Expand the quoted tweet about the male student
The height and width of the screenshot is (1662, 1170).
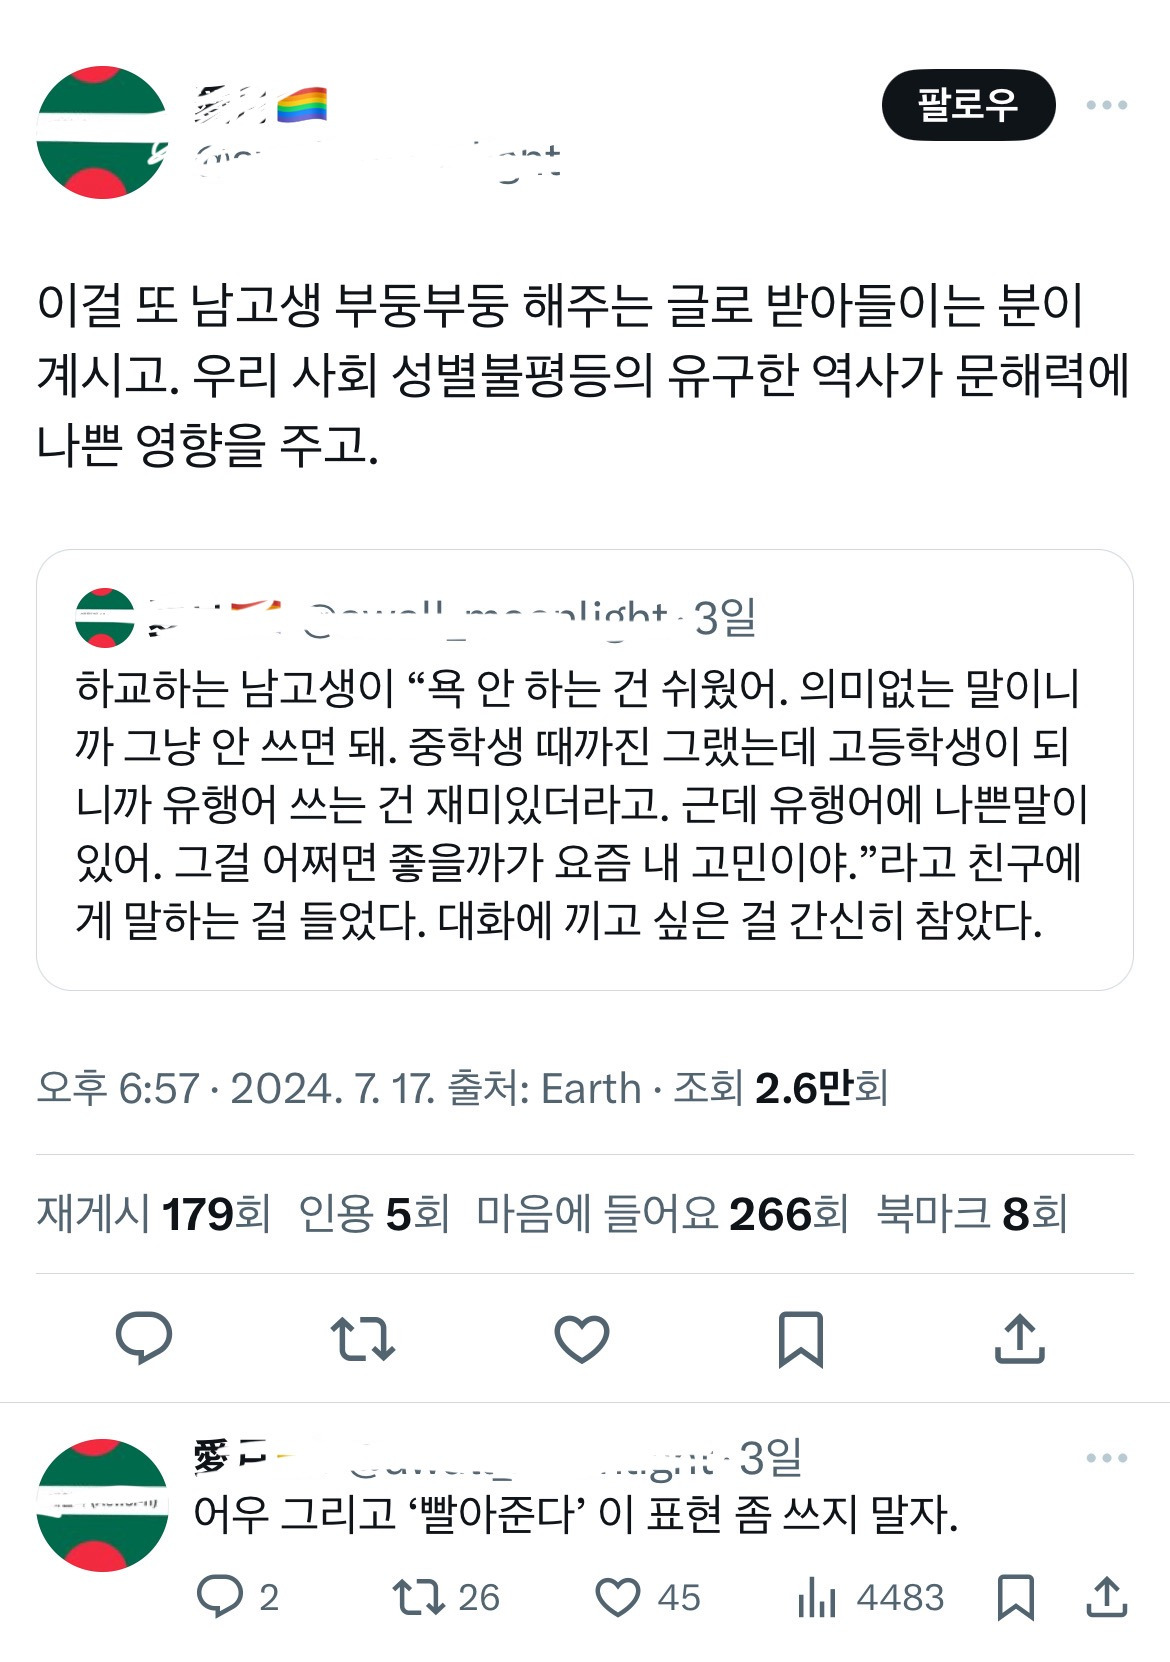[x=585, y=800]
